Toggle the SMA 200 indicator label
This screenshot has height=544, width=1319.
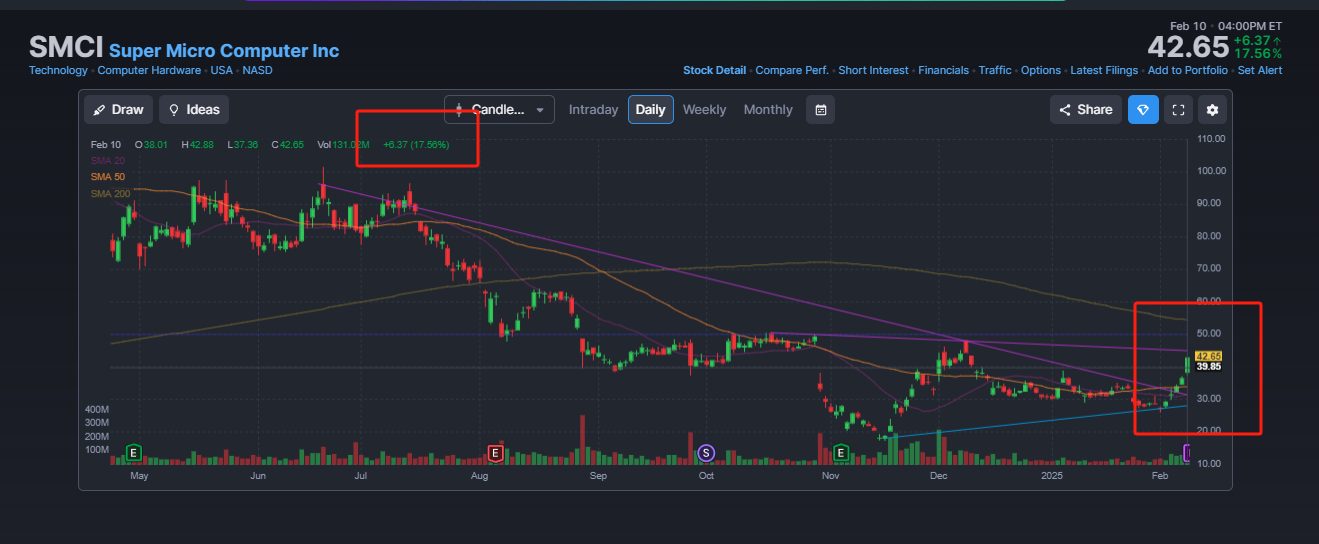coord(110,193)
